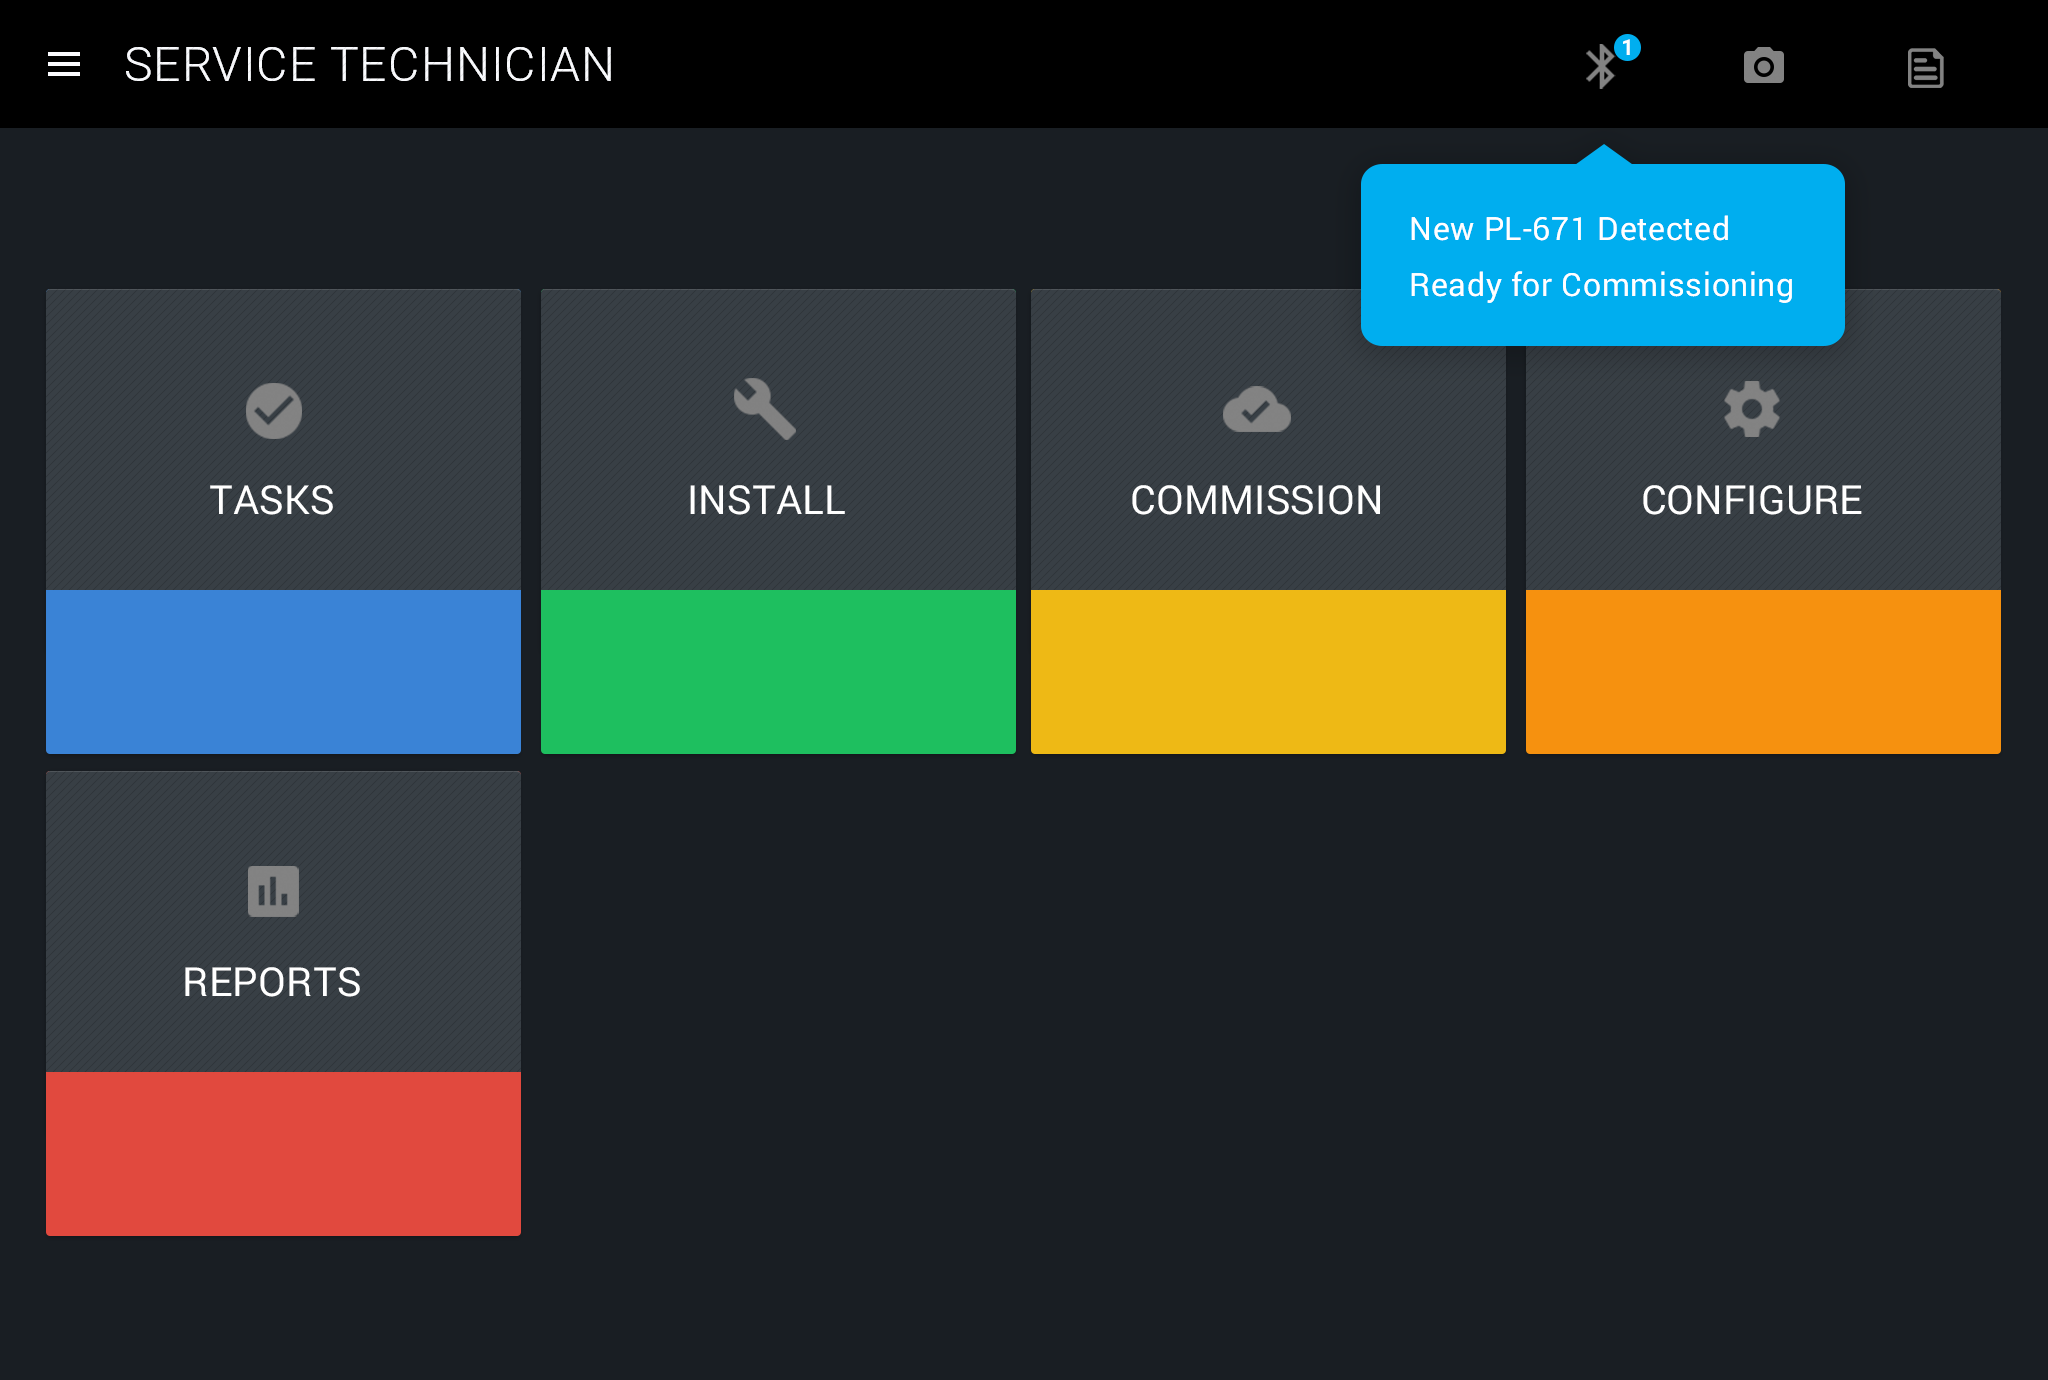Click the yellow bar under Commission

pos(1268,671)
